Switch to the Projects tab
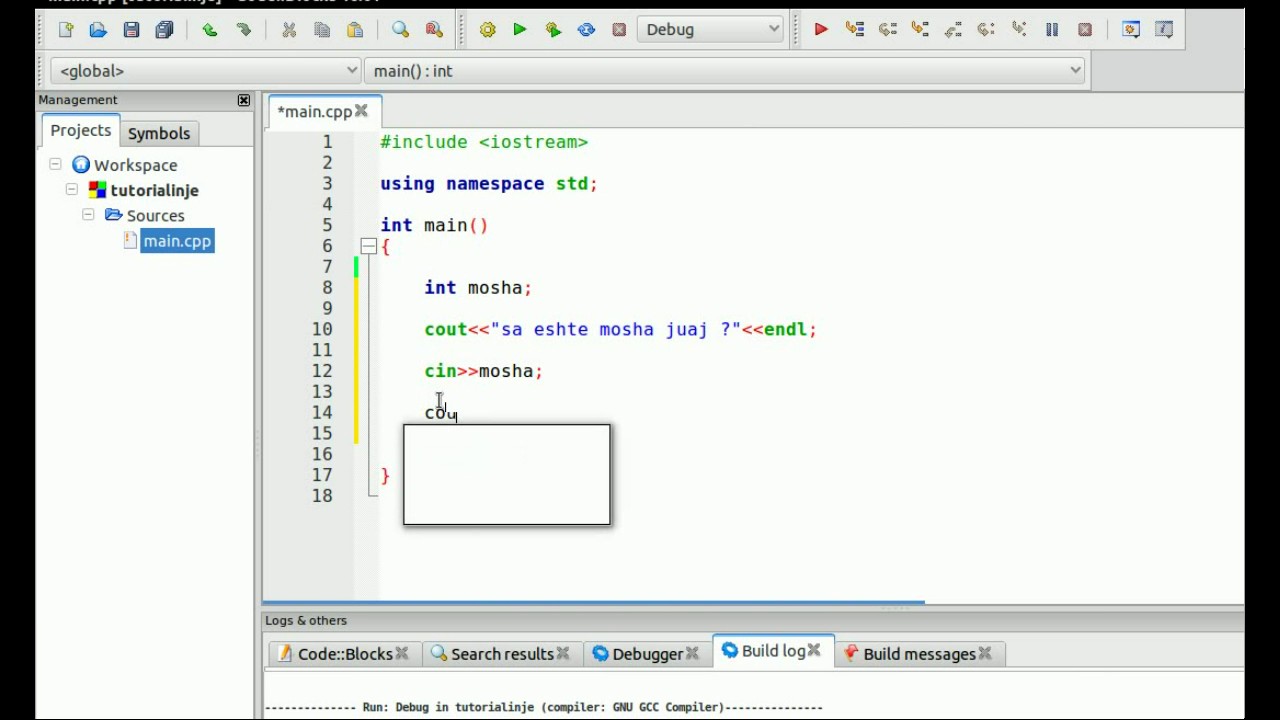The image size is (1280, 720). coord(81,131)
